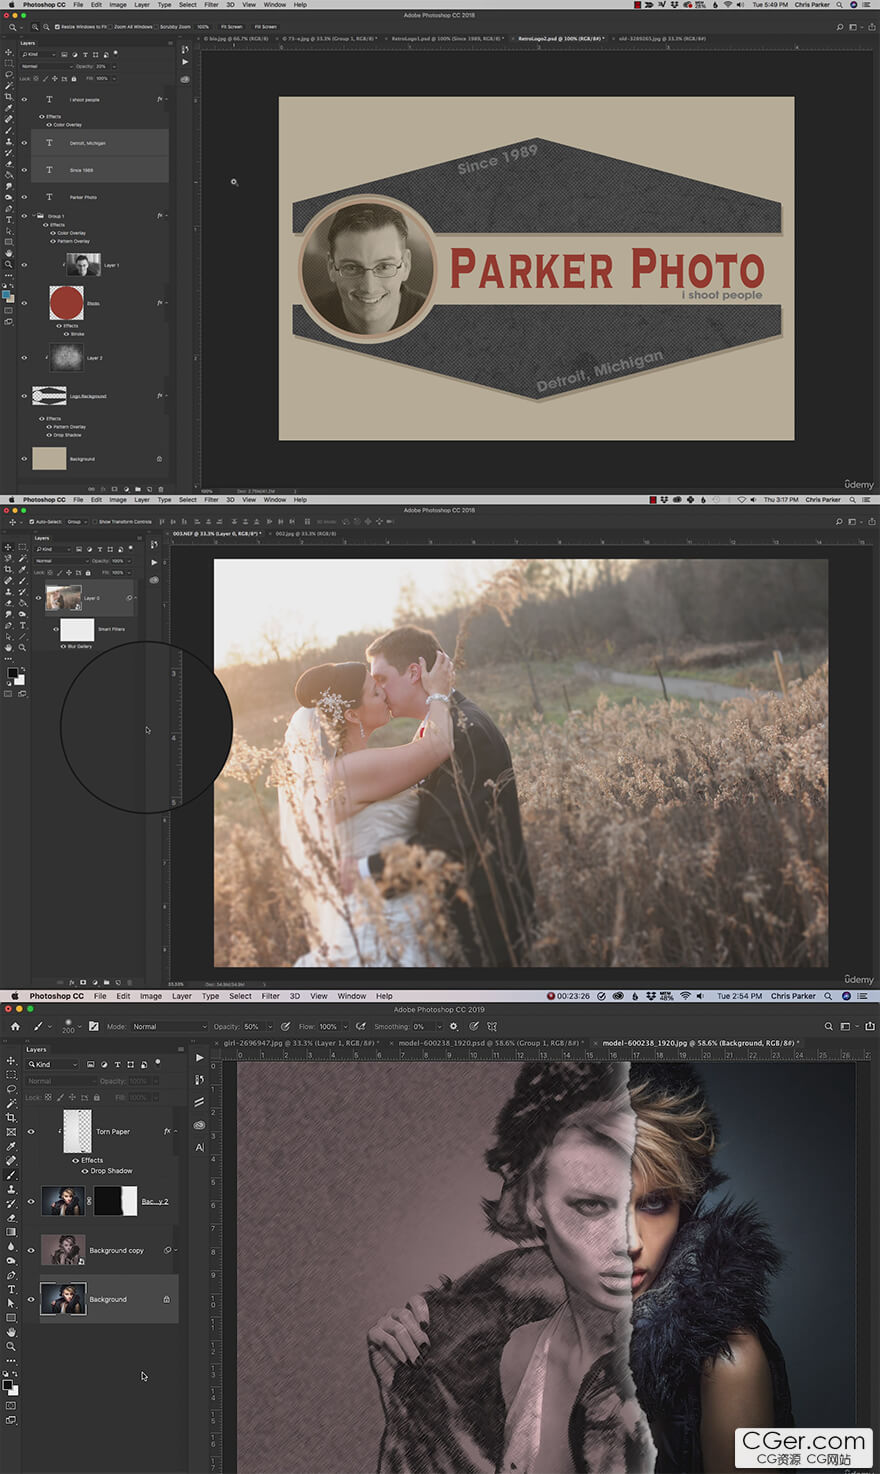Screen dimensions: 880x1474
Task: Open the Image menu in the logo window
Action: (118, 5)
